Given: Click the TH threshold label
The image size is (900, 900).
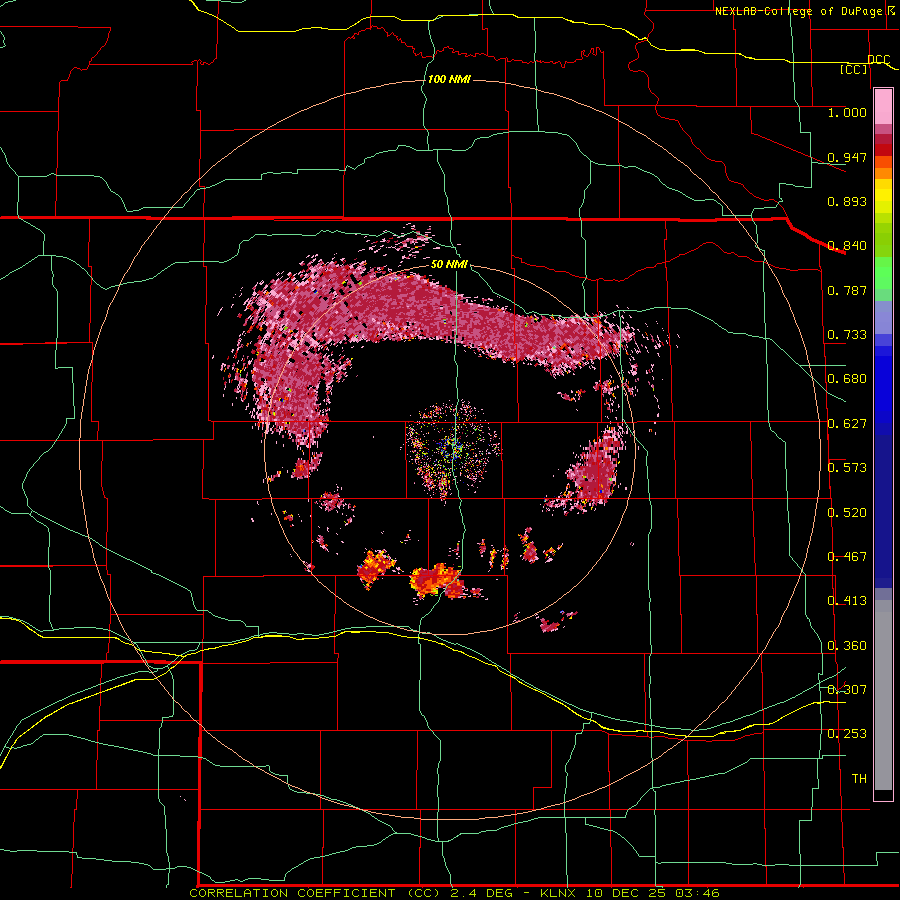Looking at the screenshot, I should [859, 779].
